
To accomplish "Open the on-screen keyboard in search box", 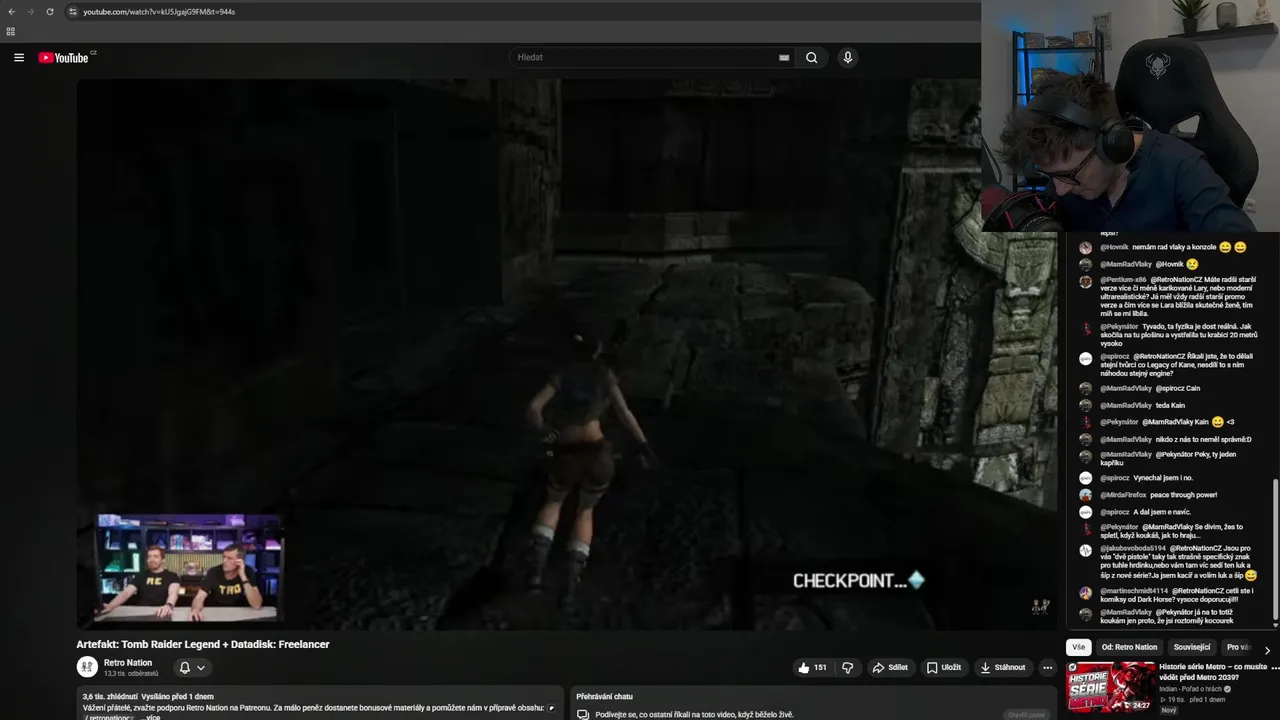I will (784, 57).
